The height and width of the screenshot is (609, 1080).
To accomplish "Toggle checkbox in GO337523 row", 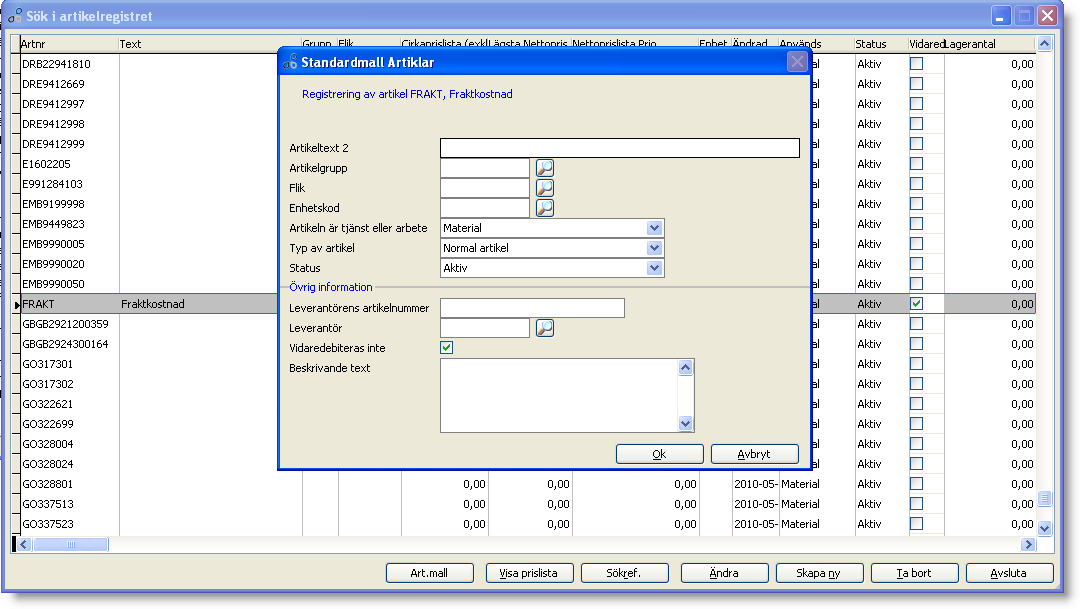I will point(916,524).
